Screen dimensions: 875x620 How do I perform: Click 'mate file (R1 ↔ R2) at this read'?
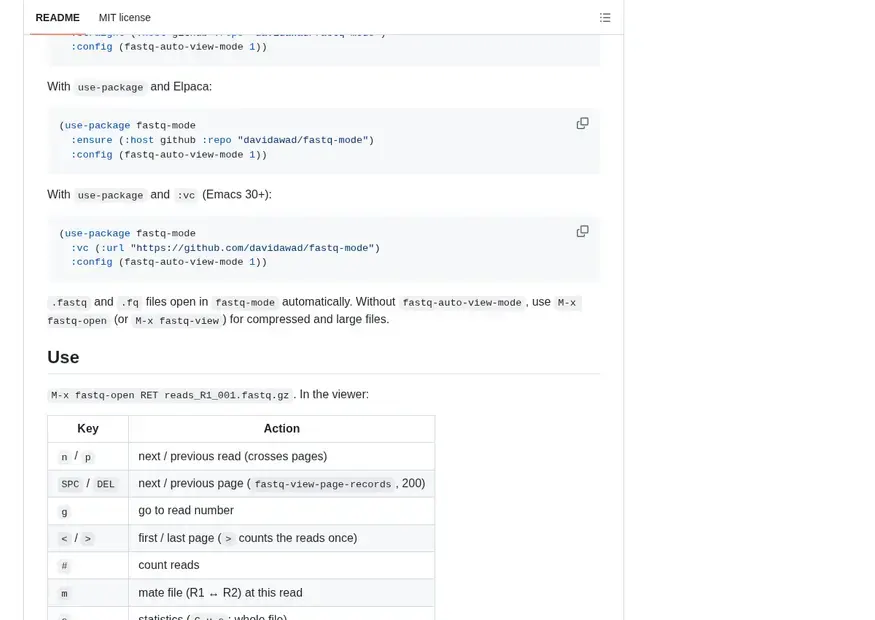tap(220, 593)
